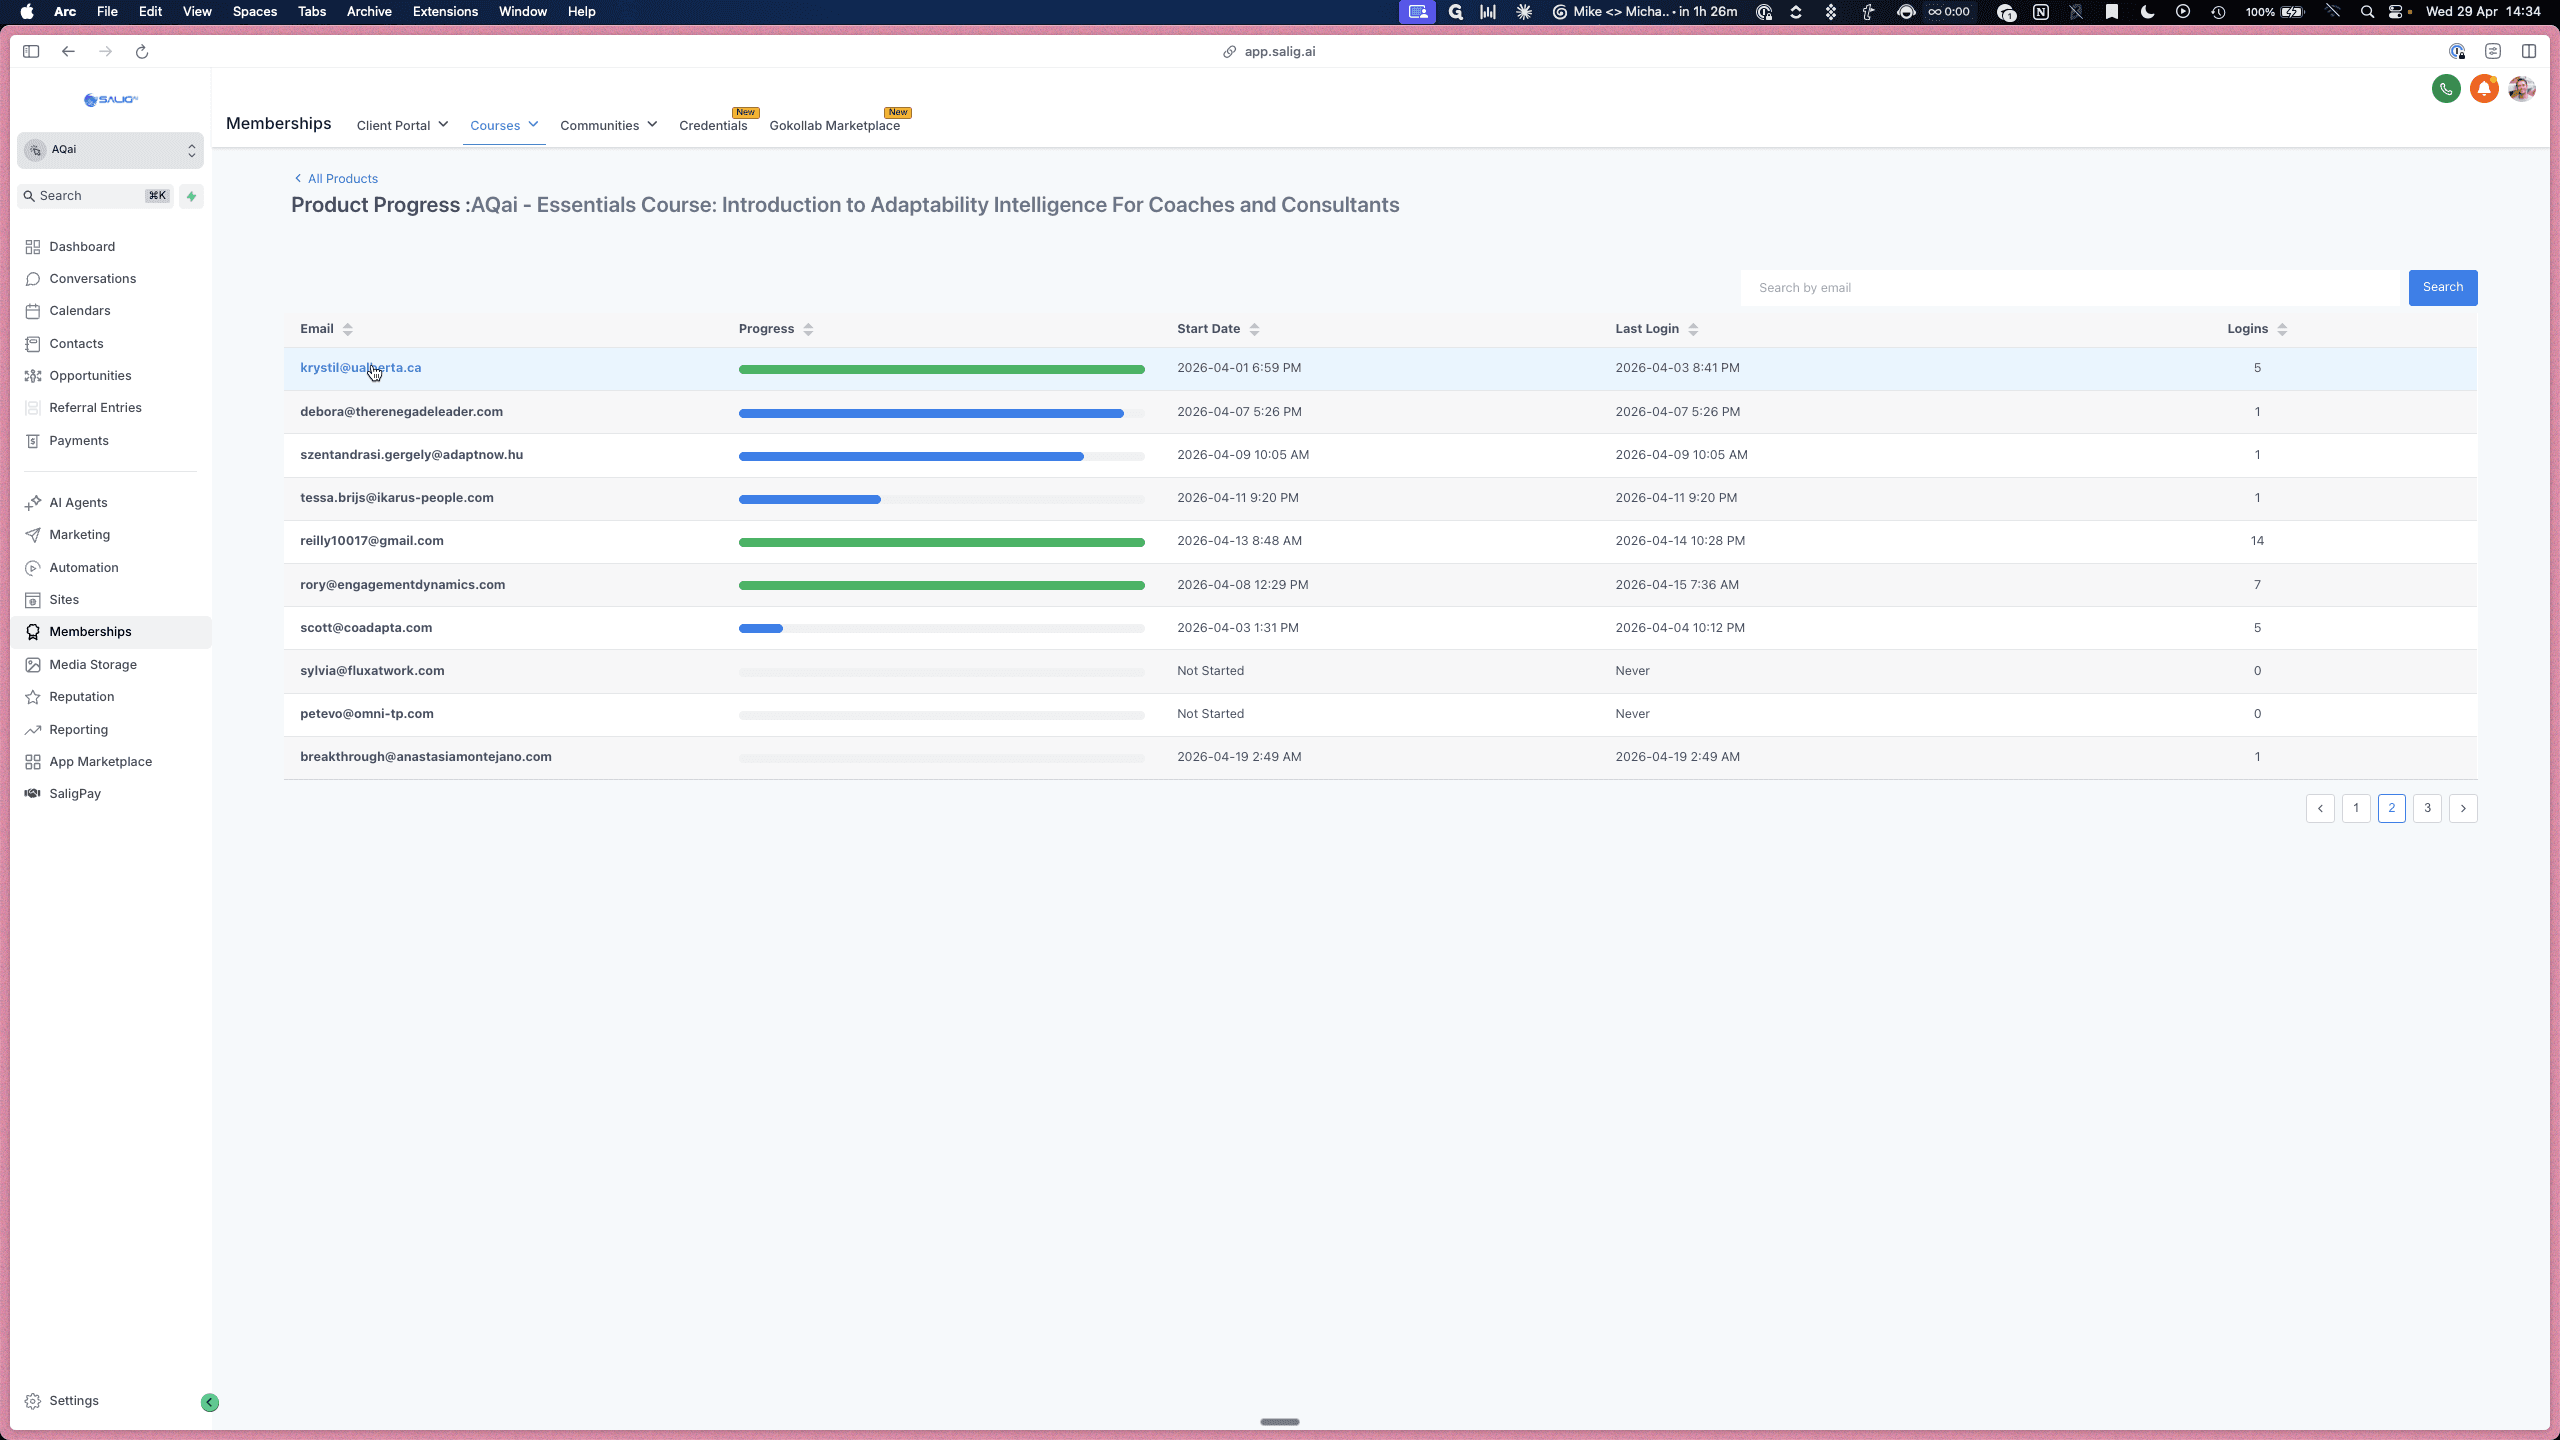
Task: Expand the Courses dropdown tab
Action: 504,125
